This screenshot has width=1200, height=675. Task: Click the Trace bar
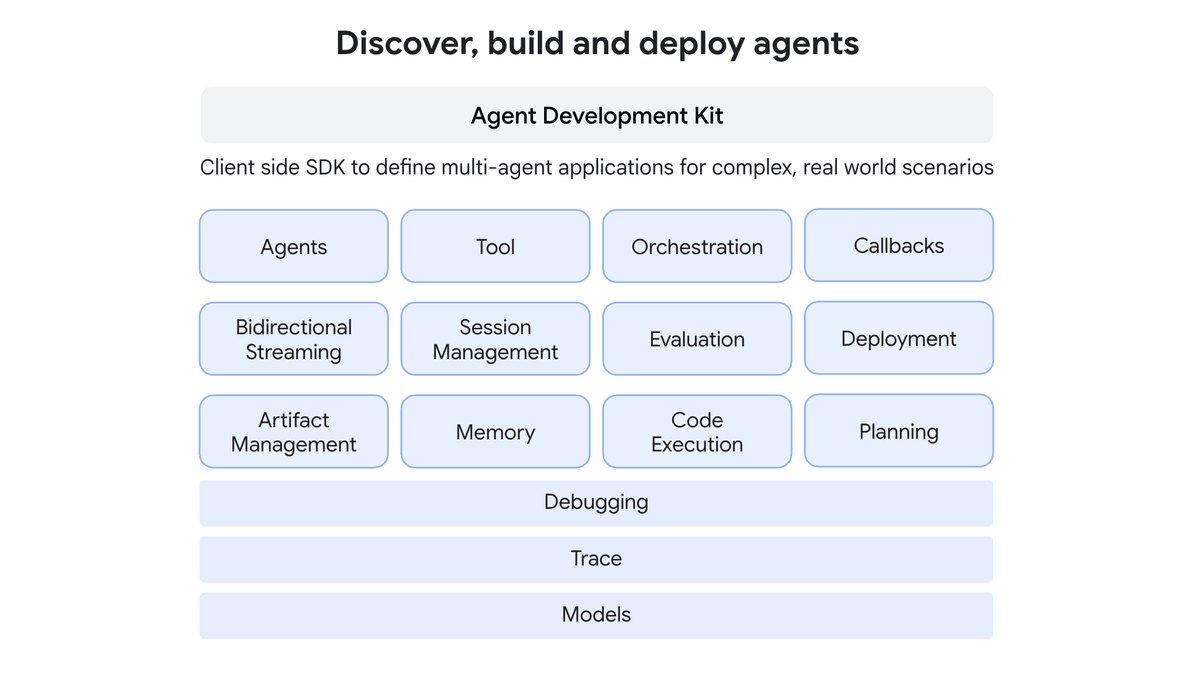[x=597, y=559]
